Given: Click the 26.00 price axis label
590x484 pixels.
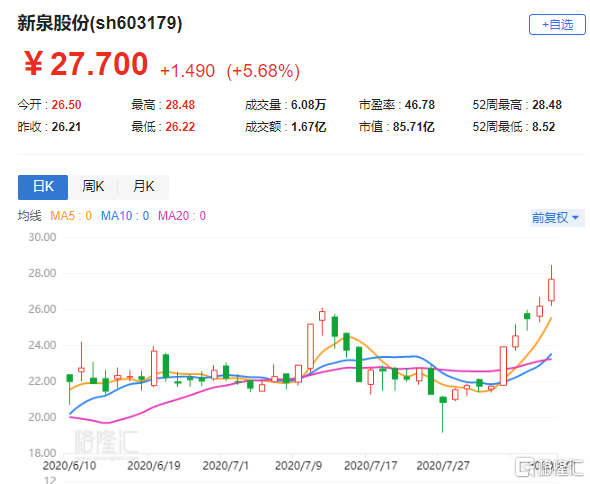Looking at the screenshot, I should (42, 309).
